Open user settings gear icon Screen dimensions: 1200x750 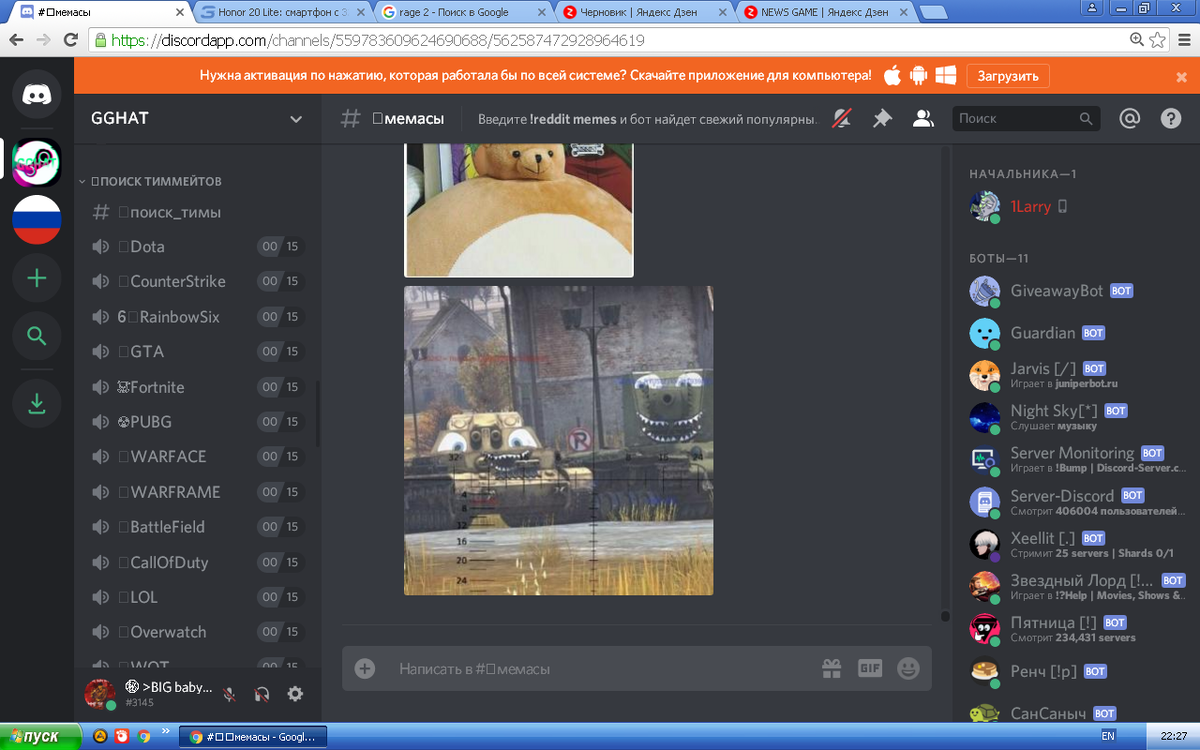(x=295, y=694)
